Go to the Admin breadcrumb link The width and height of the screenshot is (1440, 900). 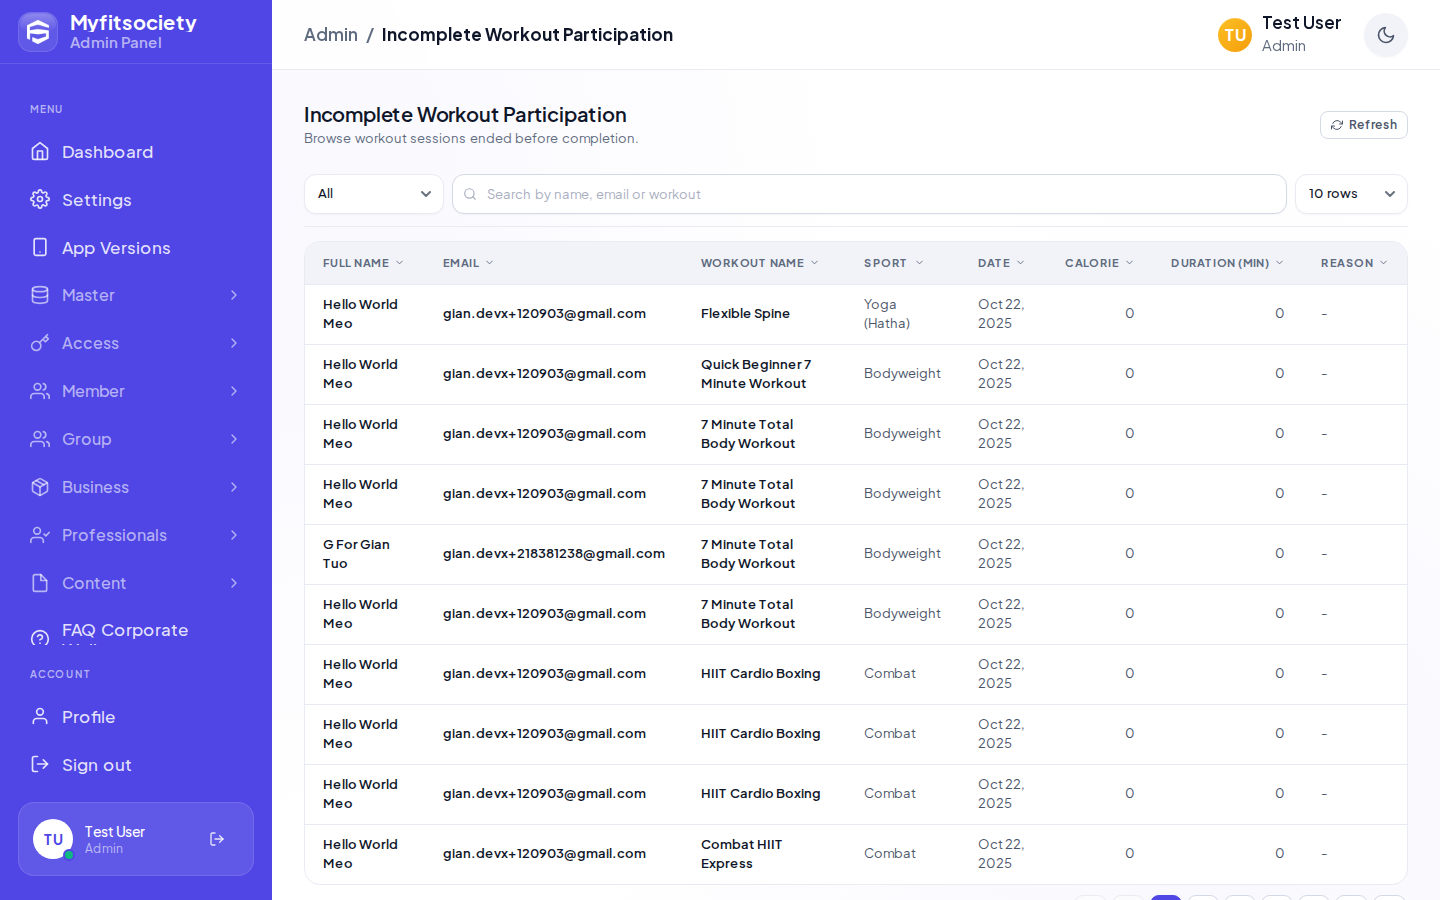[331, 35]
